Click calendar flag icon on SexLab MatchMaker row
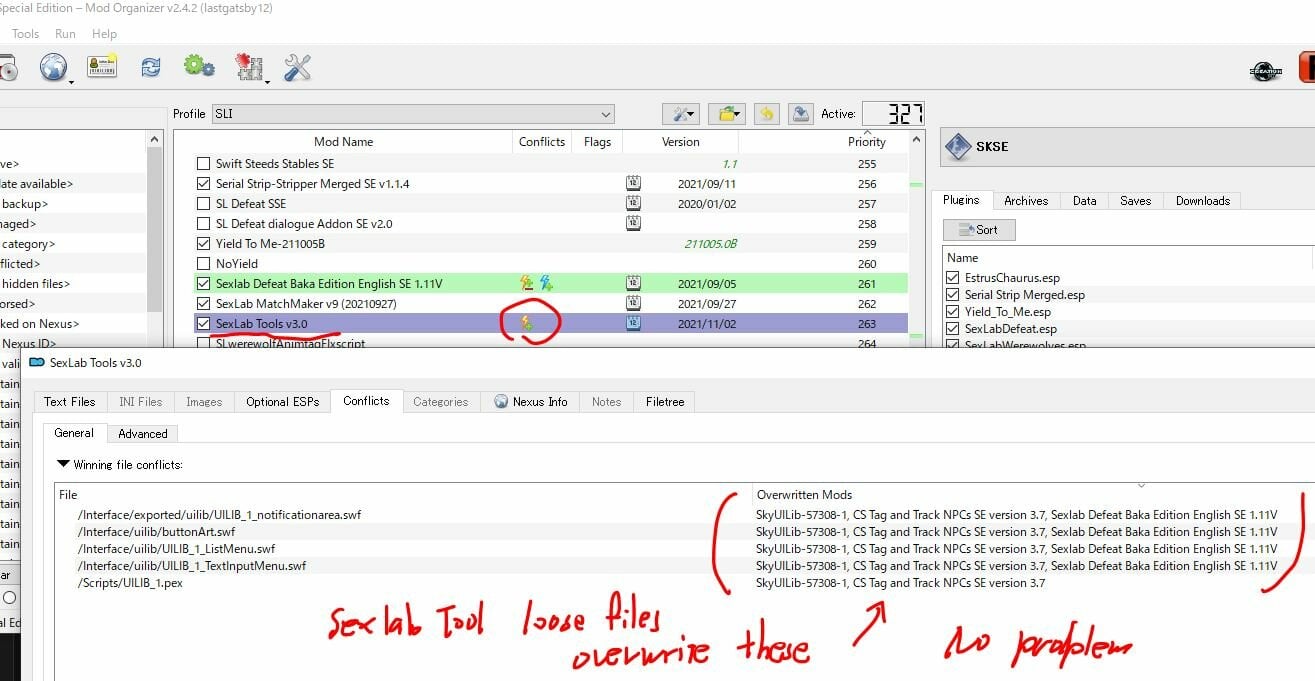Image resolution: width=1315 pixels, height=681 pixels. [x=633, y=303]
